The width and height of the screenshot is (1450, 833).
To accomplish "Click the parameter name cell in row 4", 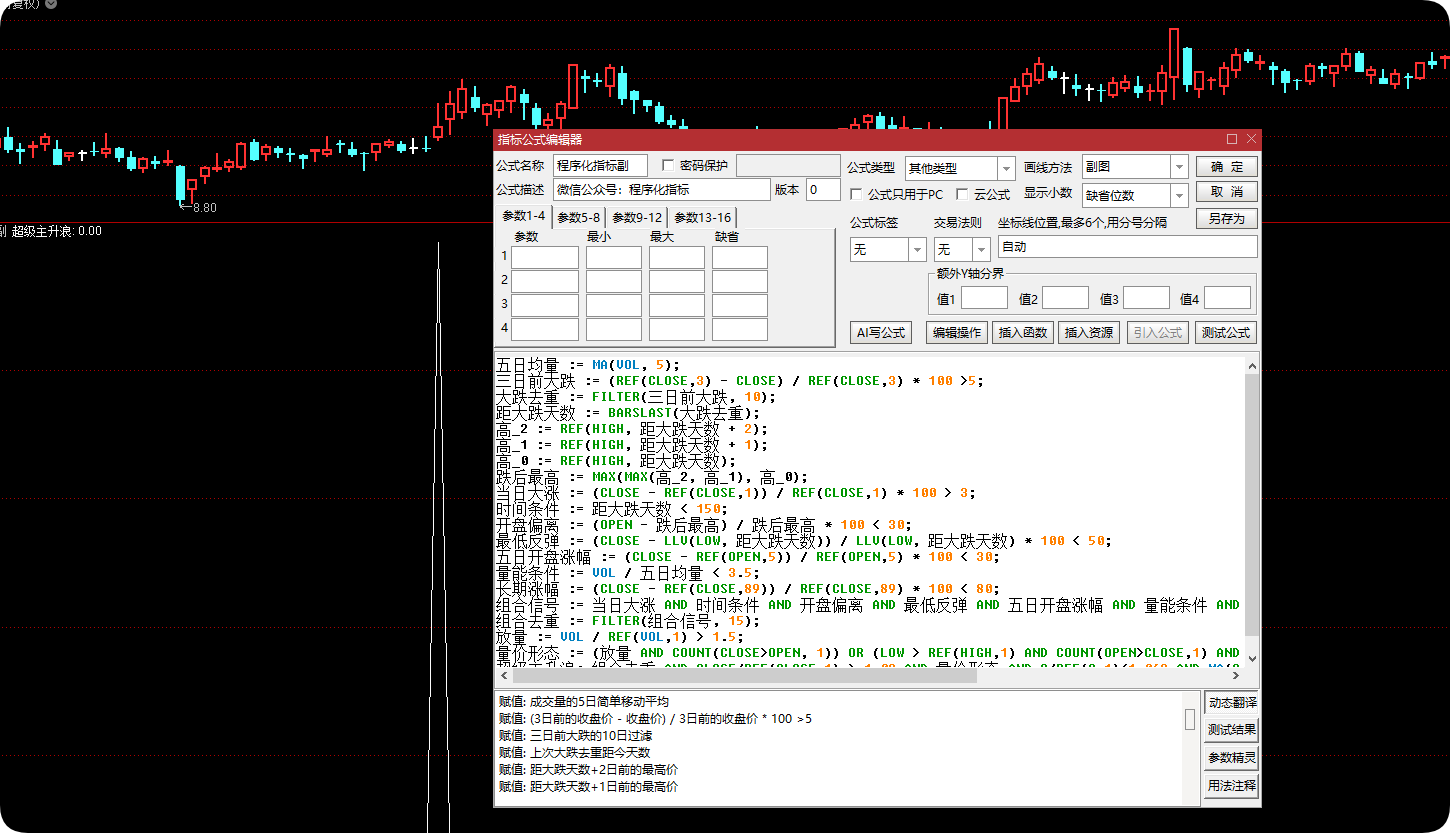I will (x=545, y=329).
